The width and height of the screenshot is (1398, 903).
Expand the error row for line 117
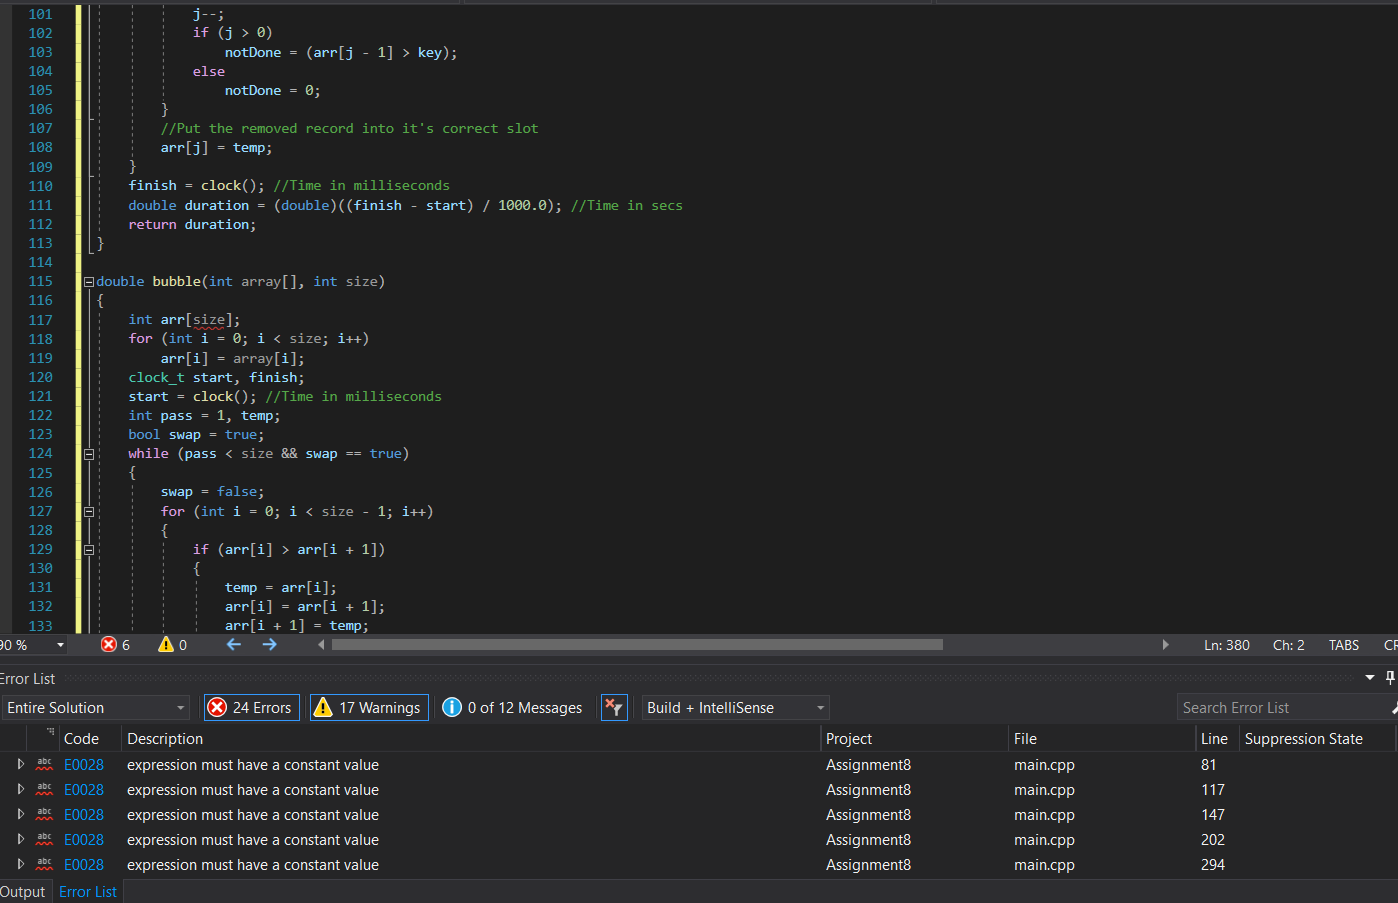[20, 789]
